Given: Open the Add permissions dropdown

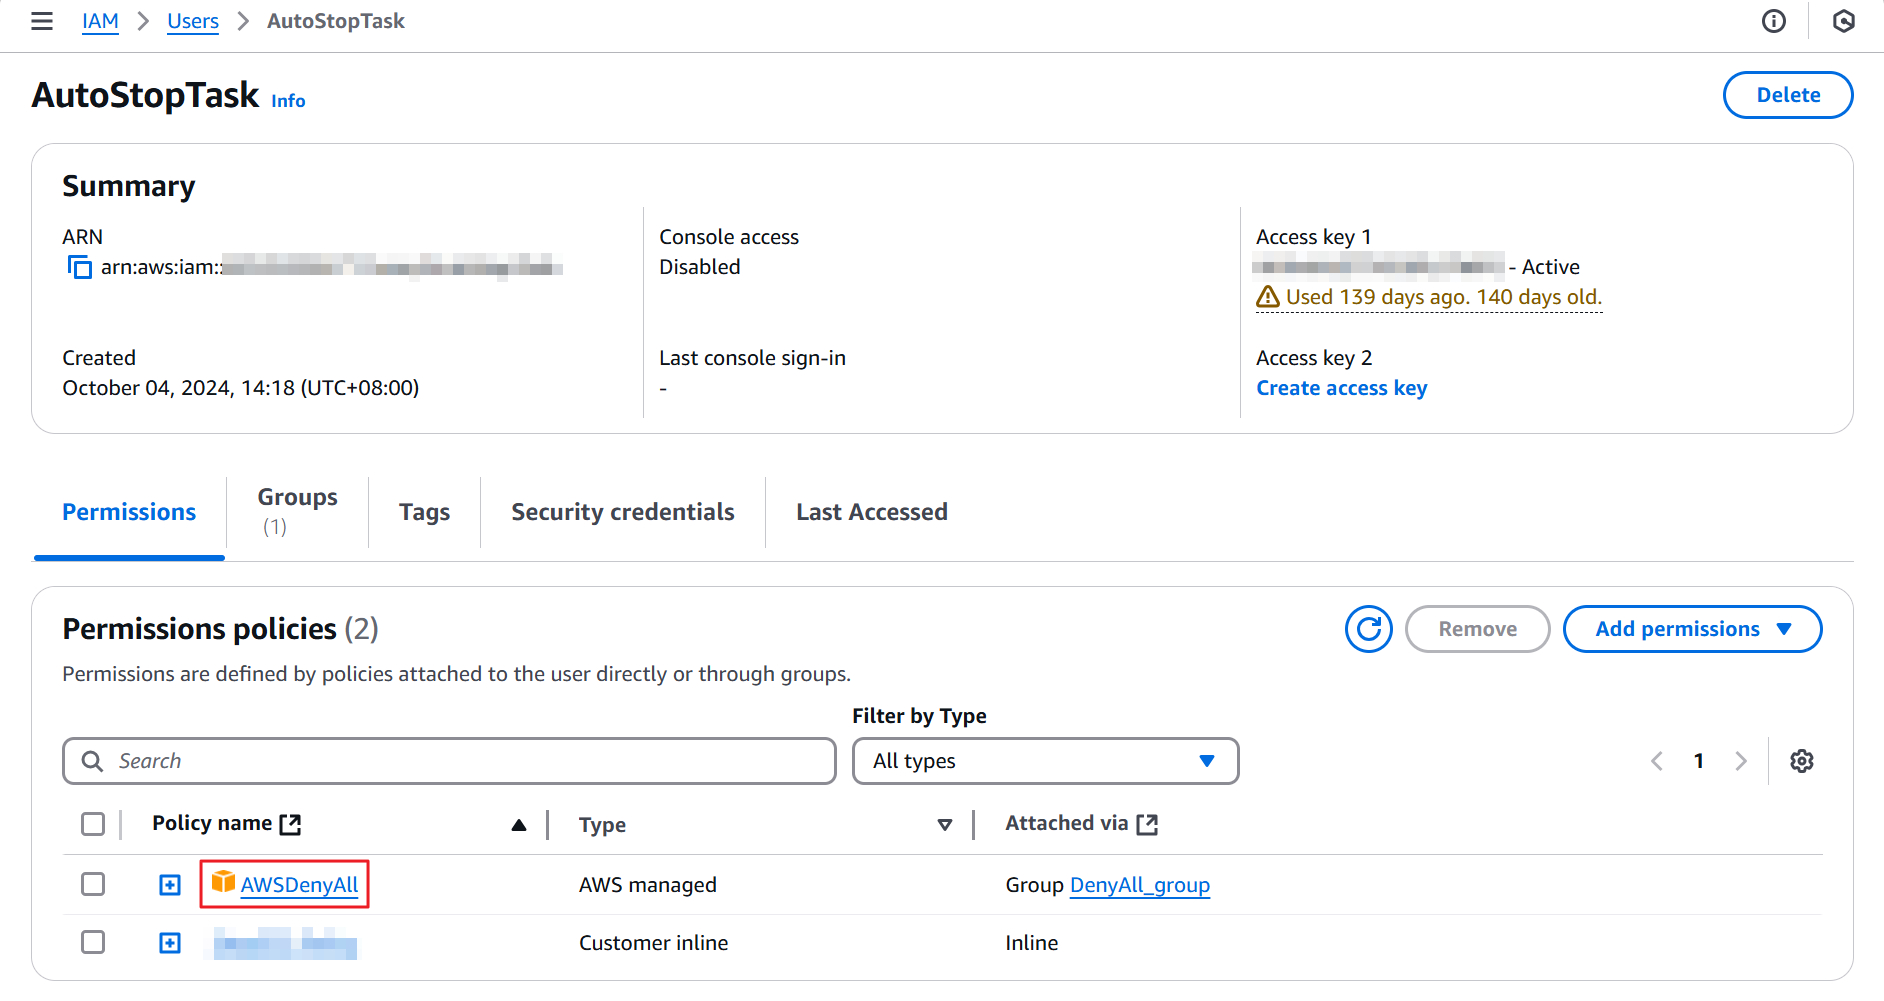Looking at the screenshot, I should tap(1692, 629).
